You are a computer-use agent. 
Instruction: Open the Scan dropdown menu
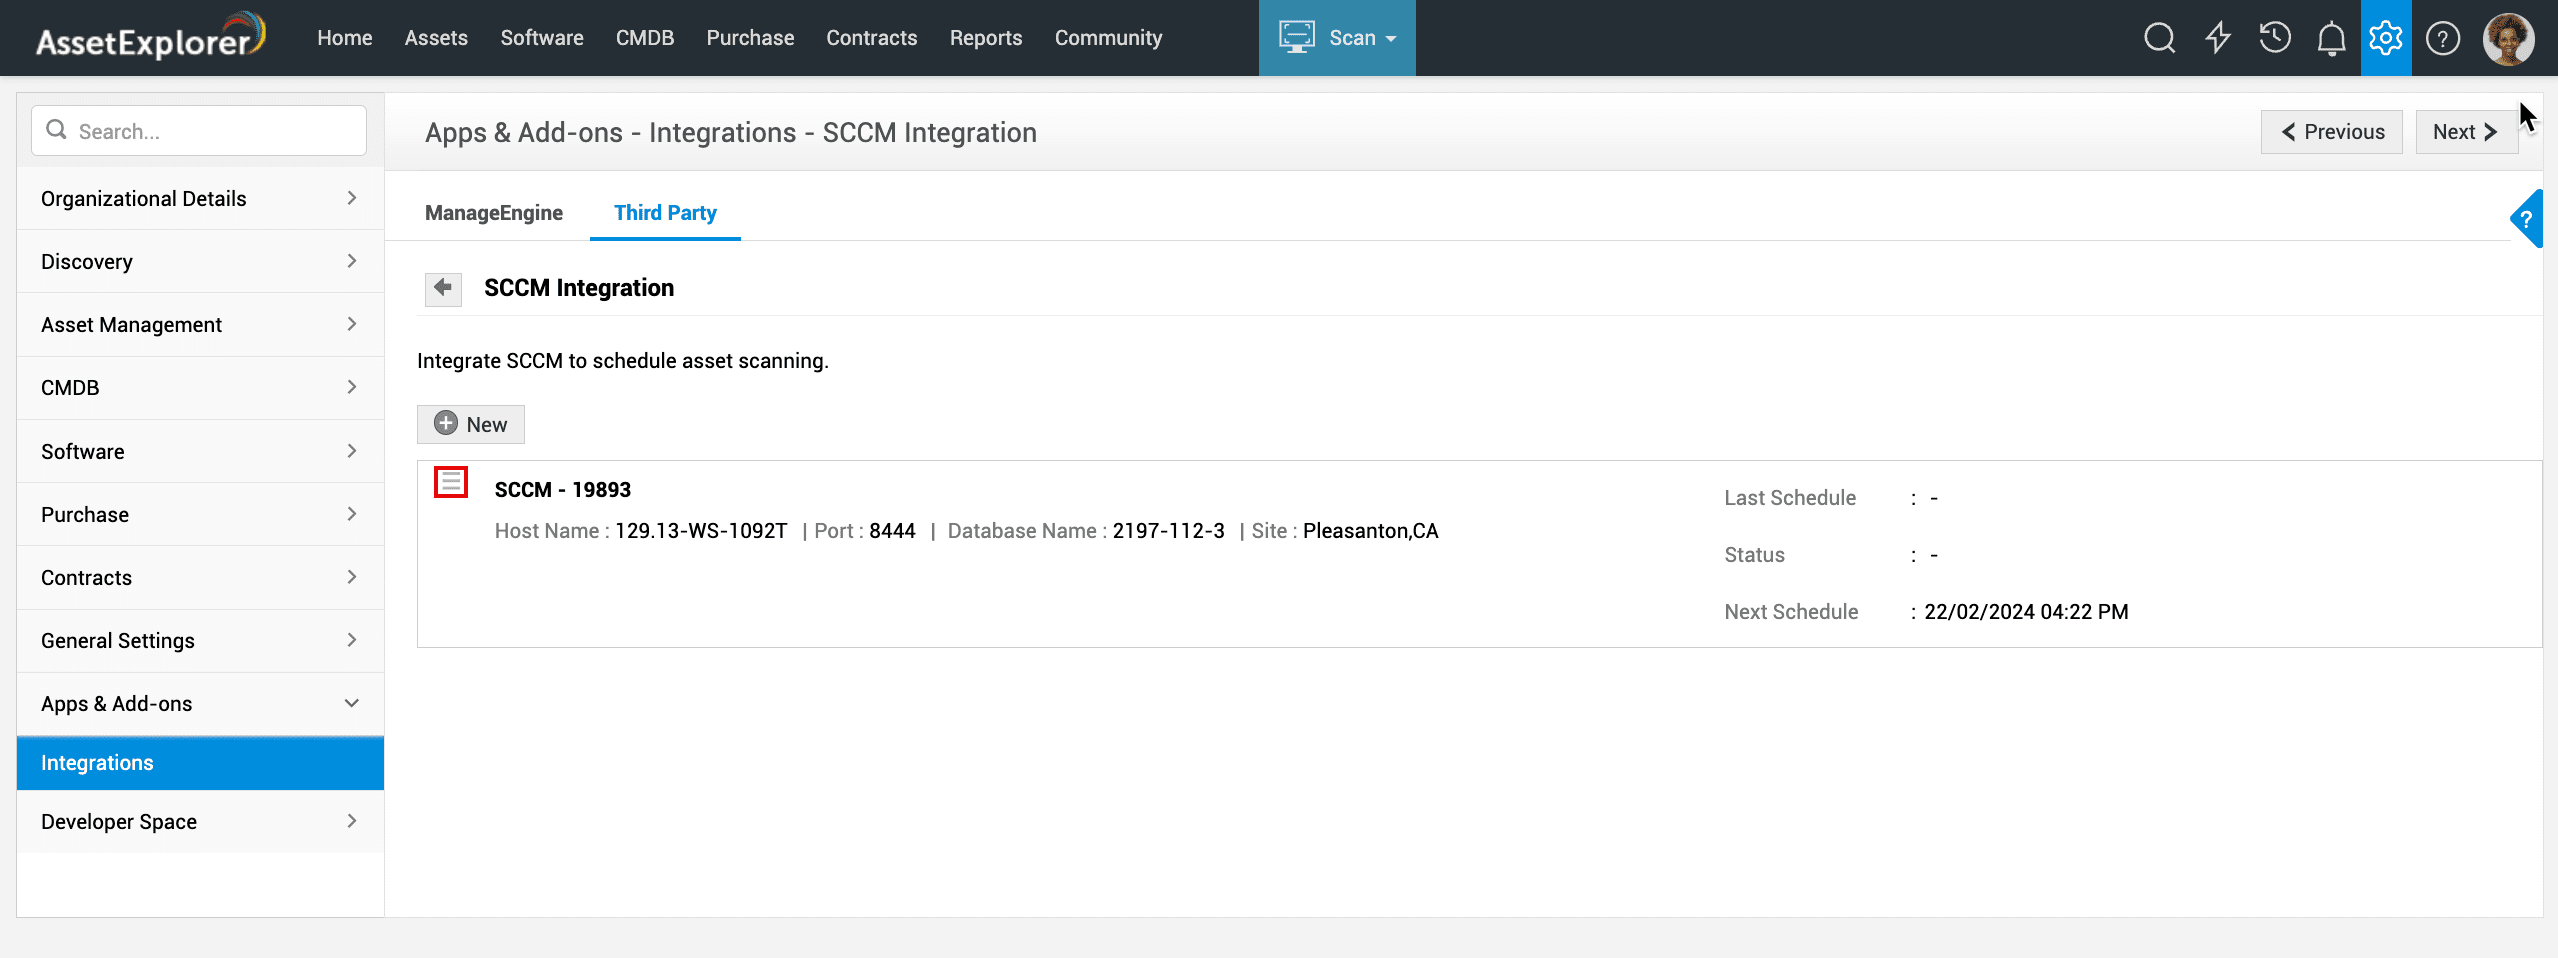(1337, 38)
